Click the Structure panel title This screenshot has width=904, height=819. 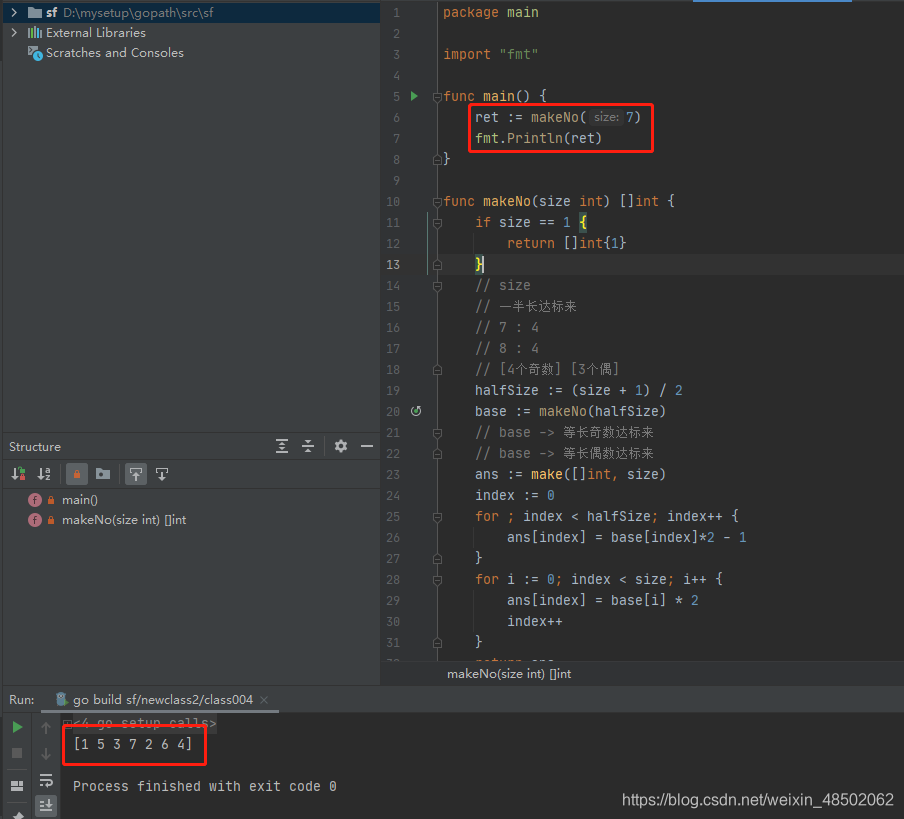[35, 447]
